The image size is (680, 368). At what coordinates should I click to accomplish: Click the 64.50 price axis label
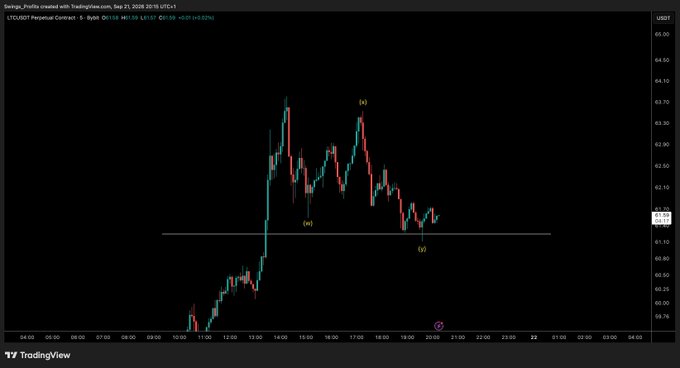click(x=662, y=60)
